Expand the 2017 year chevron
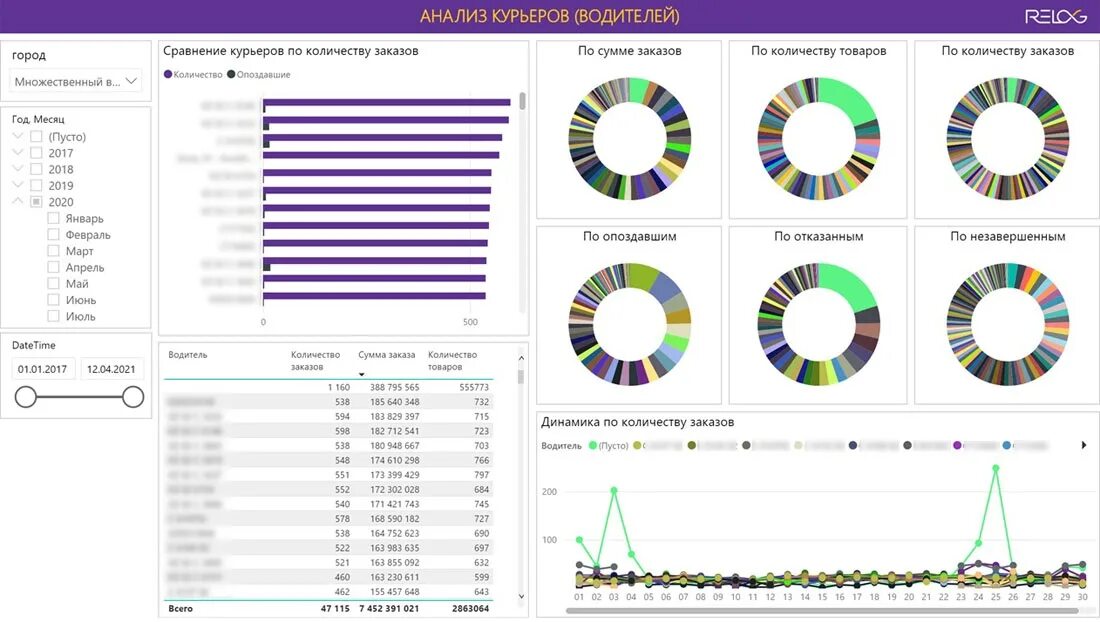Screen dimensions: 1100x622 [x=18, y=152]
